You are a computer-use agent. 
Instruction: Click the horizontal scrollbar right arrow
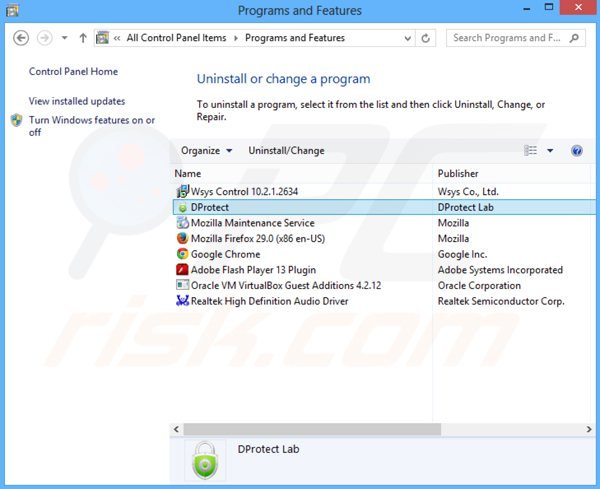click(x=589, y=429)
